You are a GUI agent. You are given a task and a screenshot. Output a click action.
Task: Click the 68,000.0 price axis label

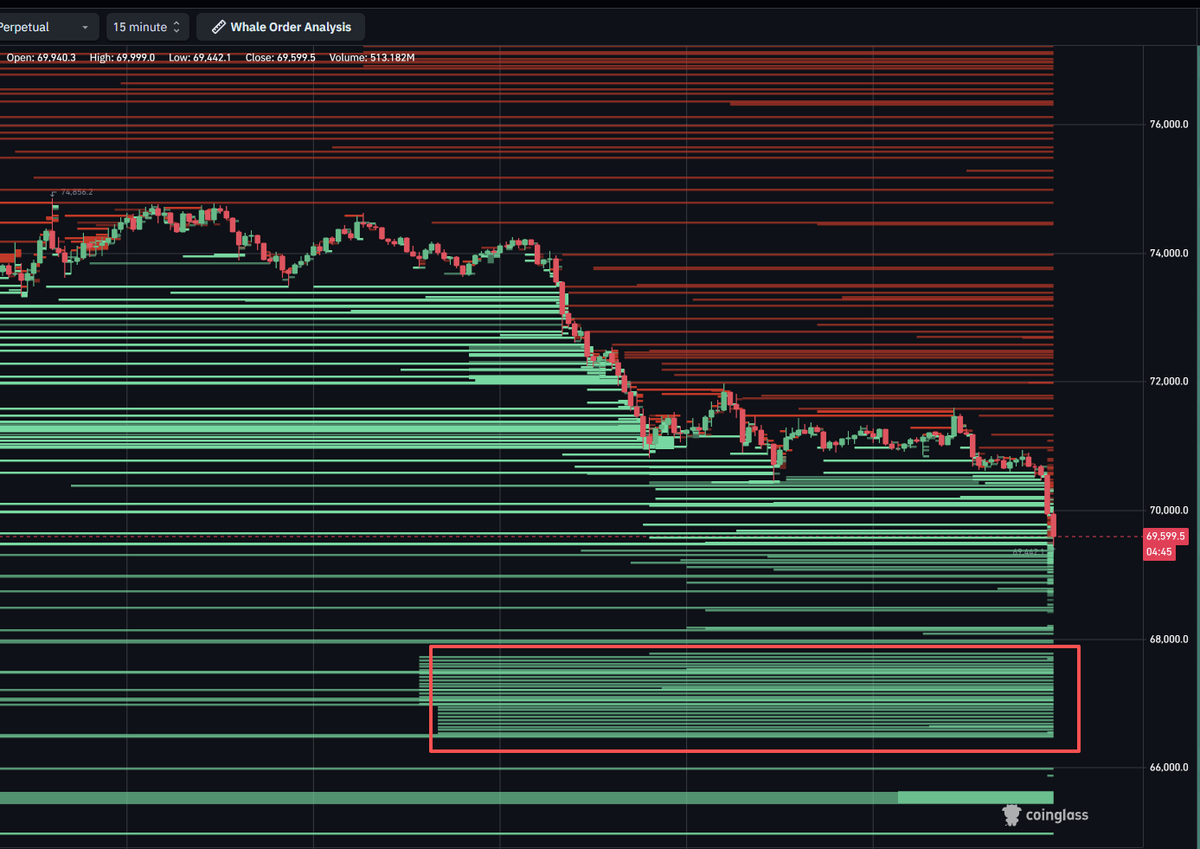tap(1168, 639)
